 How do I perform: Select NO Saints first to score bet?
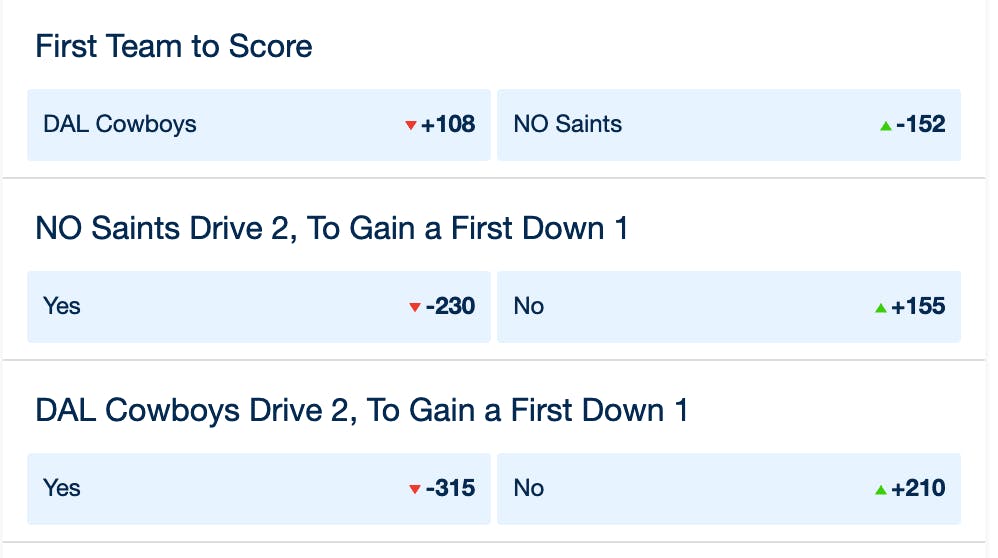click(729, 125)
